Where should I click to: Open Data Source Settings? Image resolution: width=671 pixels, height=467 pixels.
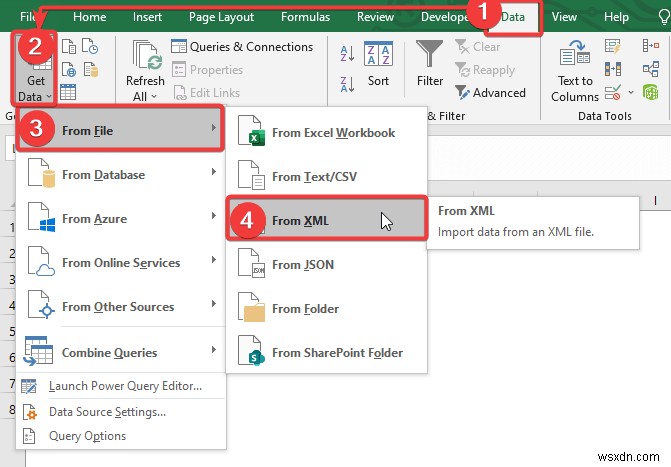(121, 412)
